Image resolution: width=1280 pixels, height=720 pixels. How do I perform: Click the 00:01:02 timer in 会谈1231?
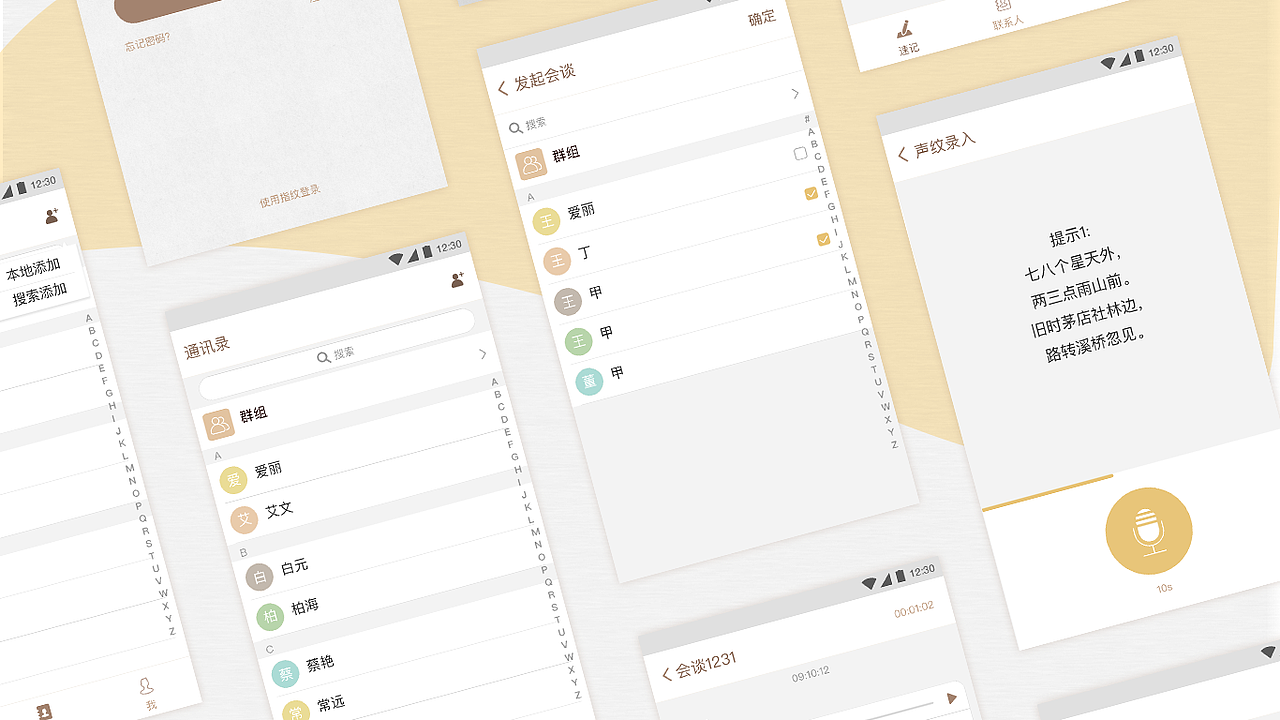[x=914, y=608]
